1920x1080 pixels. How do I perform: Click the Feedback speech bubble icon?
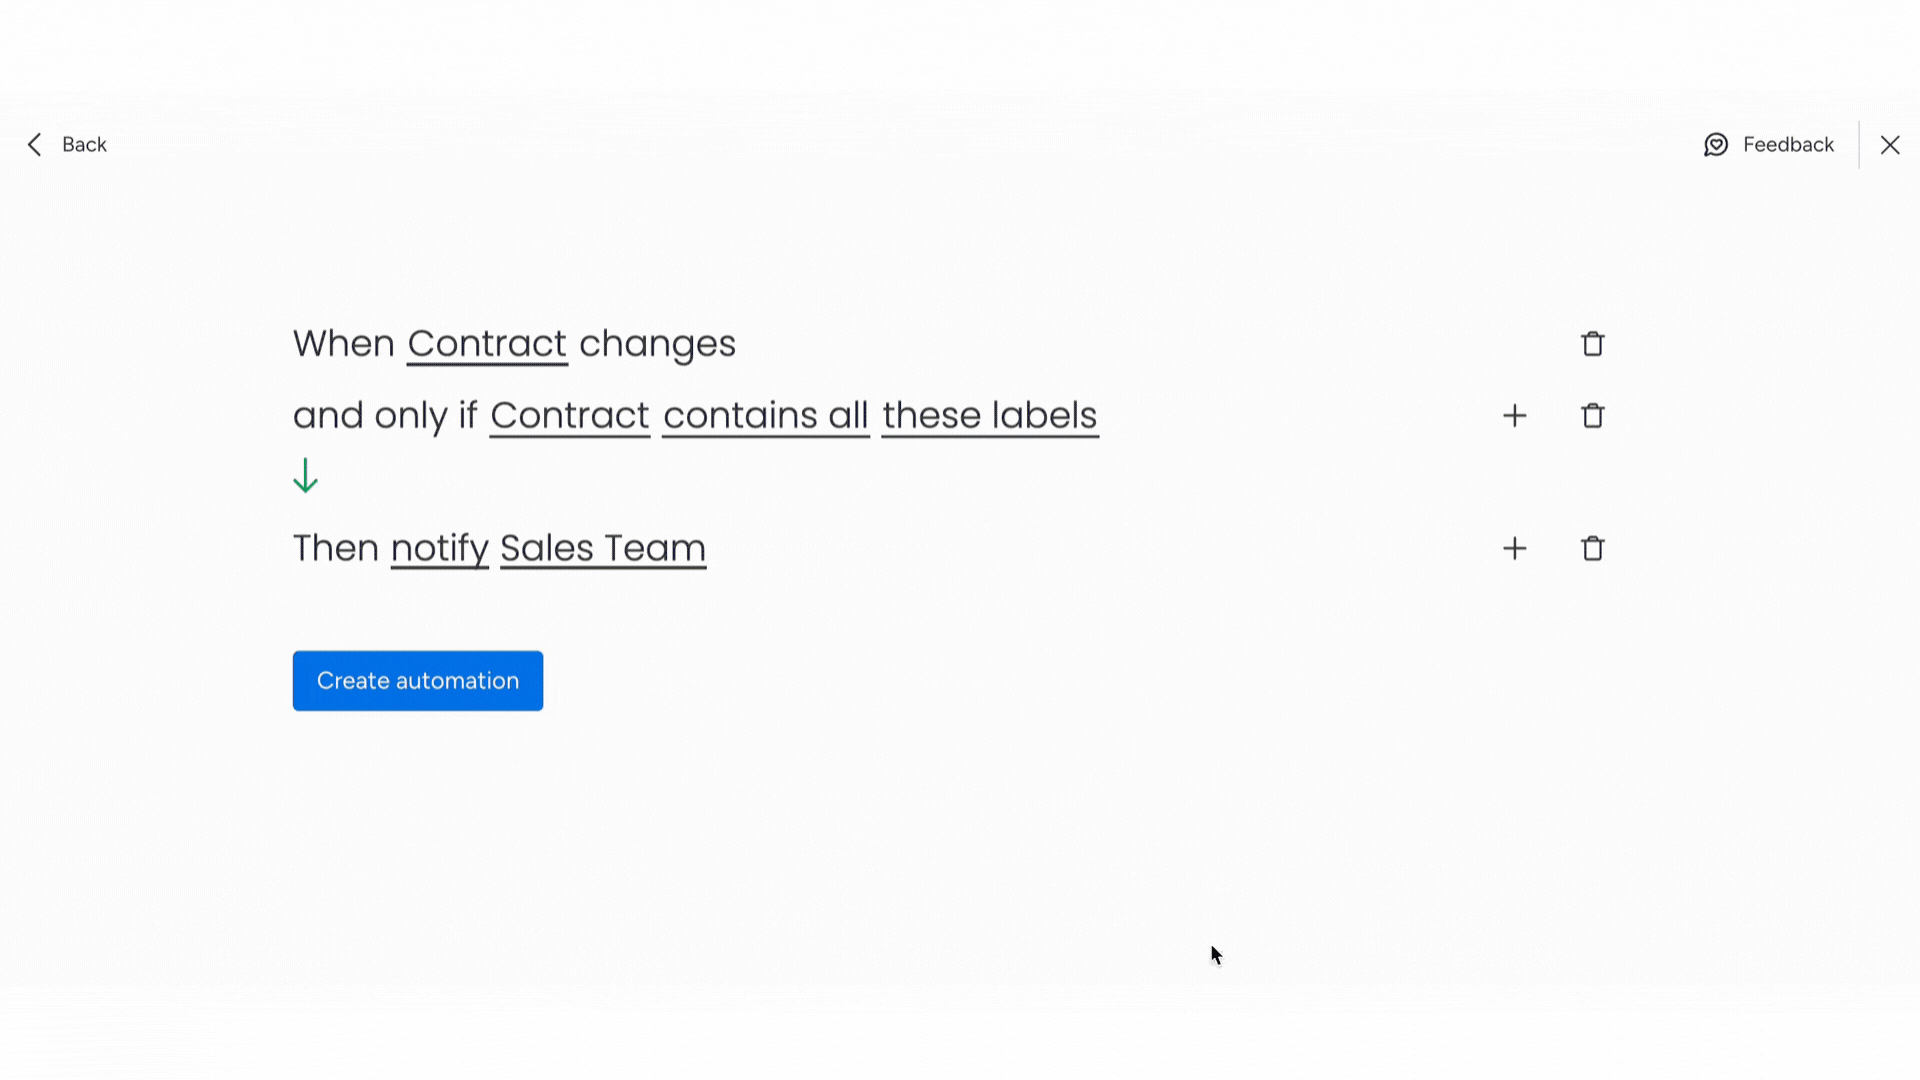click(1716, 145)
